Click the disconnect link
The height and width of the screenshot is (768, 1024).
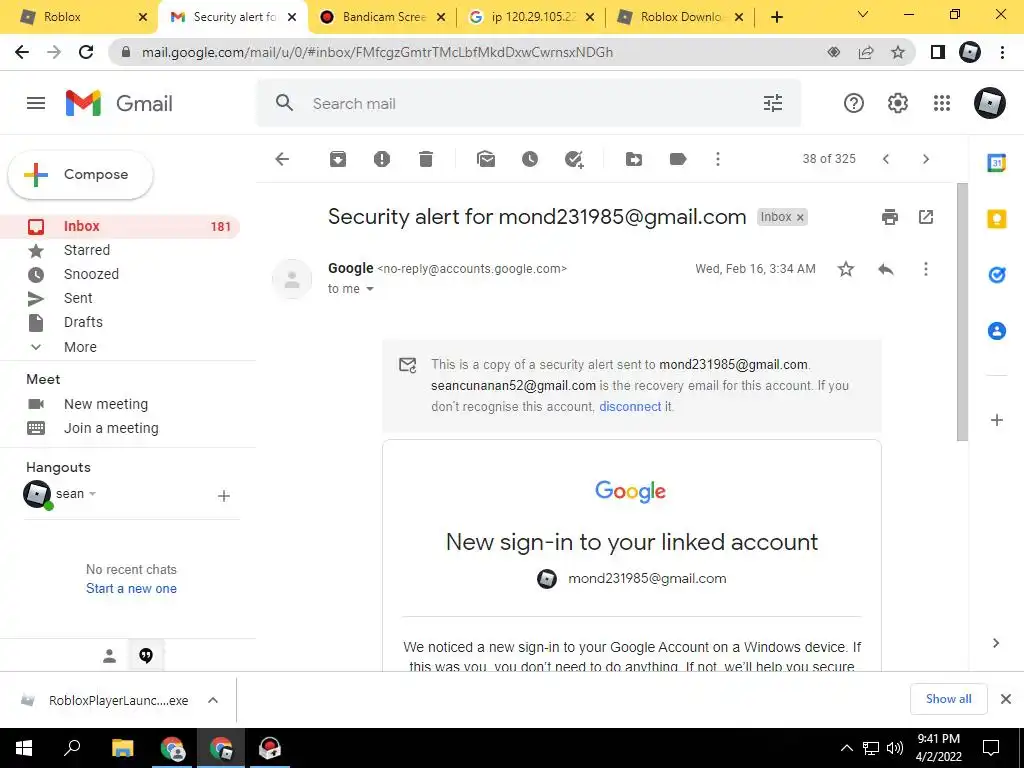(630, 406)
